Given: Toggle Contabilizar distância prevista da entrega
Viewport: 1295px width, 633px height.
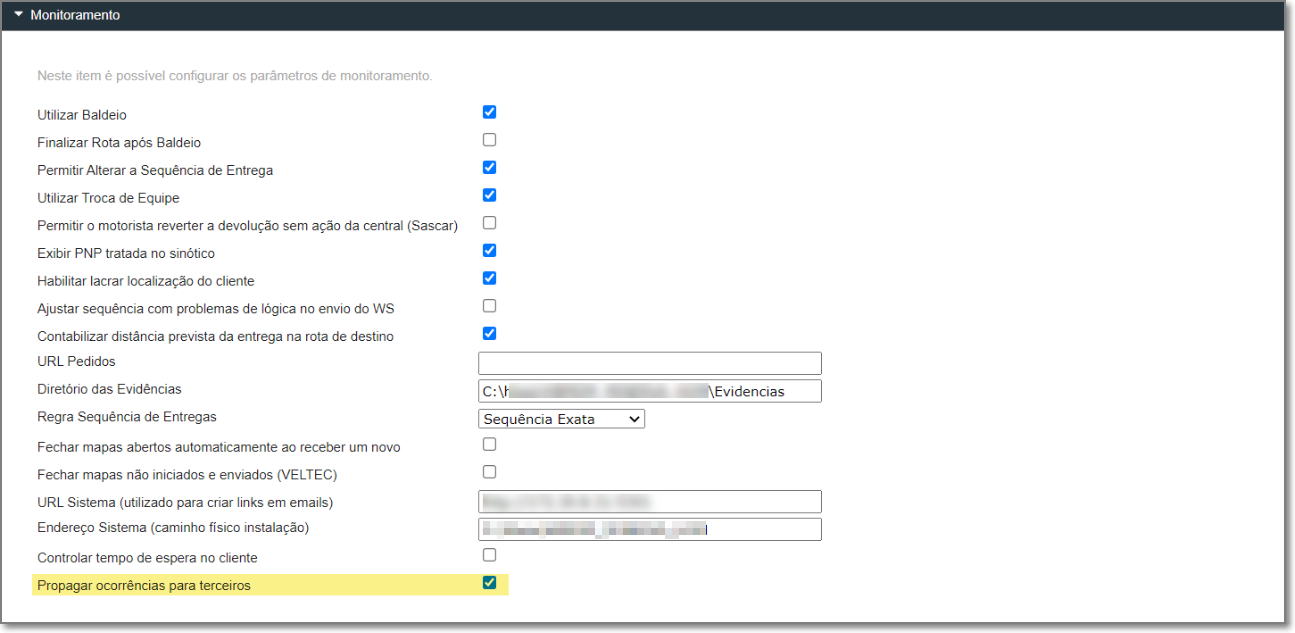Looking at the screenshot, I should (489, 333).
